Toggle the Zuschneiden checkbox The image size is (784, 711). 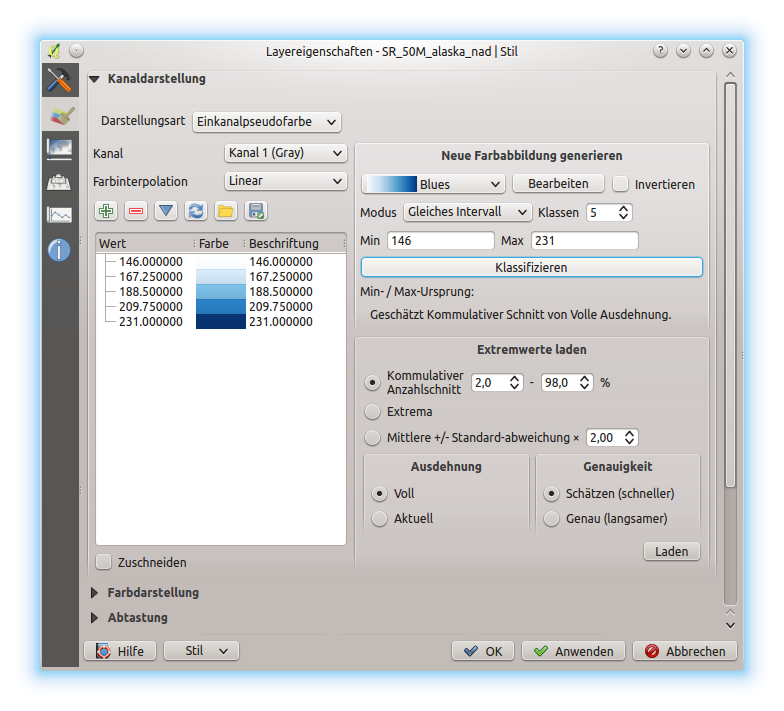pos(104,562)
